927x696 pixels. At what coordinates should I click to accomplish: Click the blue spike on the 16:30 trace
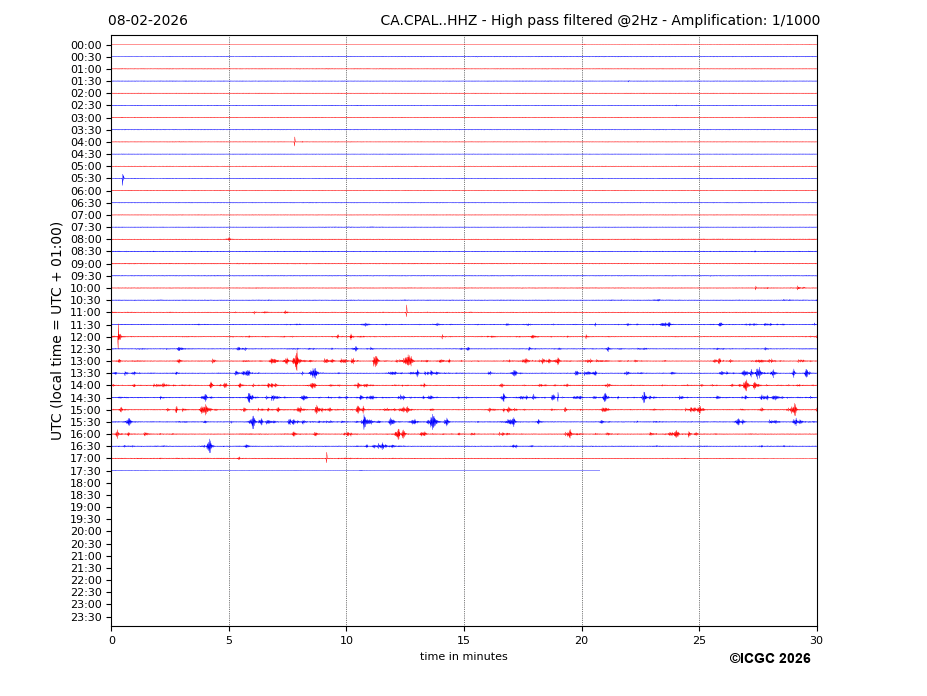point(209,446)
